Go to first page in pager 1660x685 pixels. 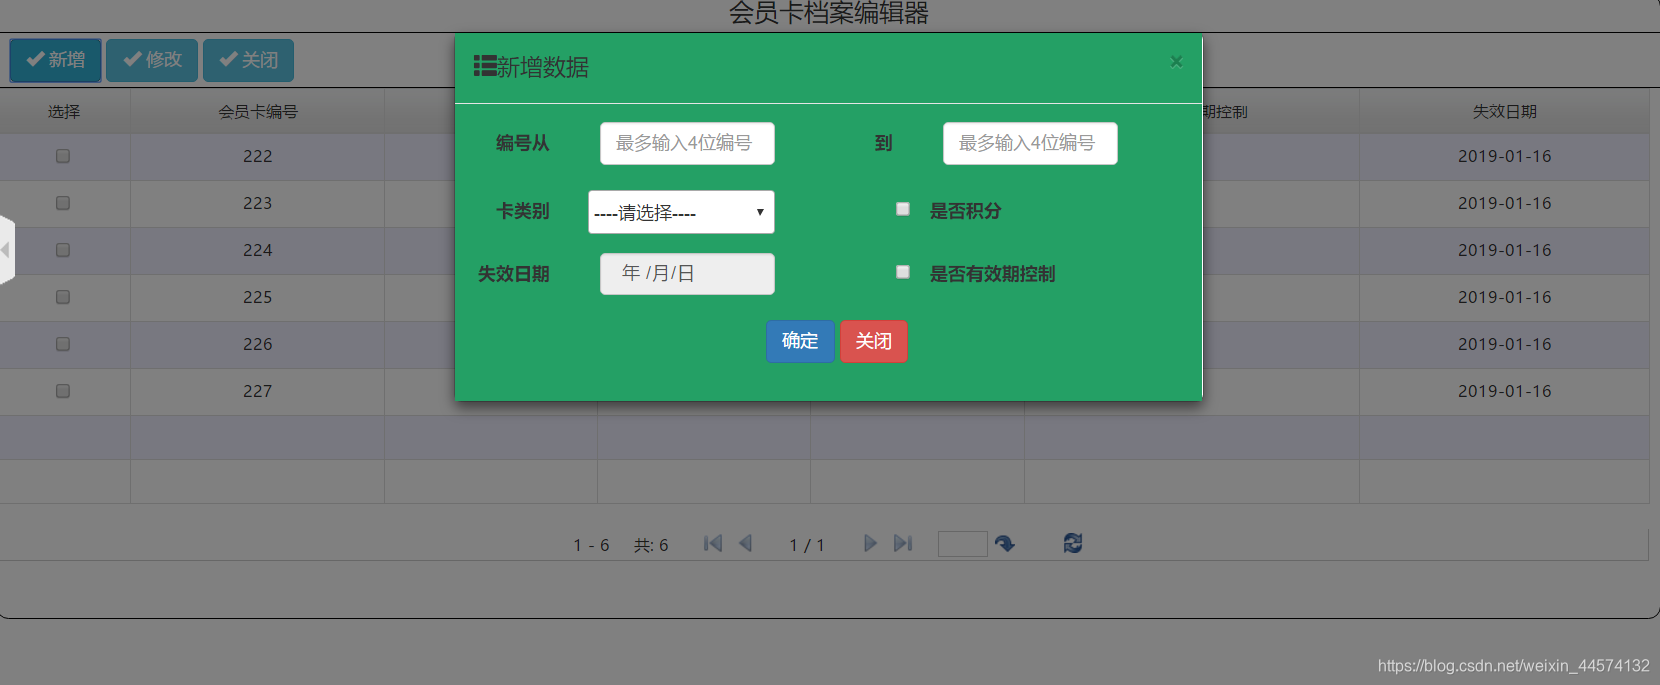713,543
